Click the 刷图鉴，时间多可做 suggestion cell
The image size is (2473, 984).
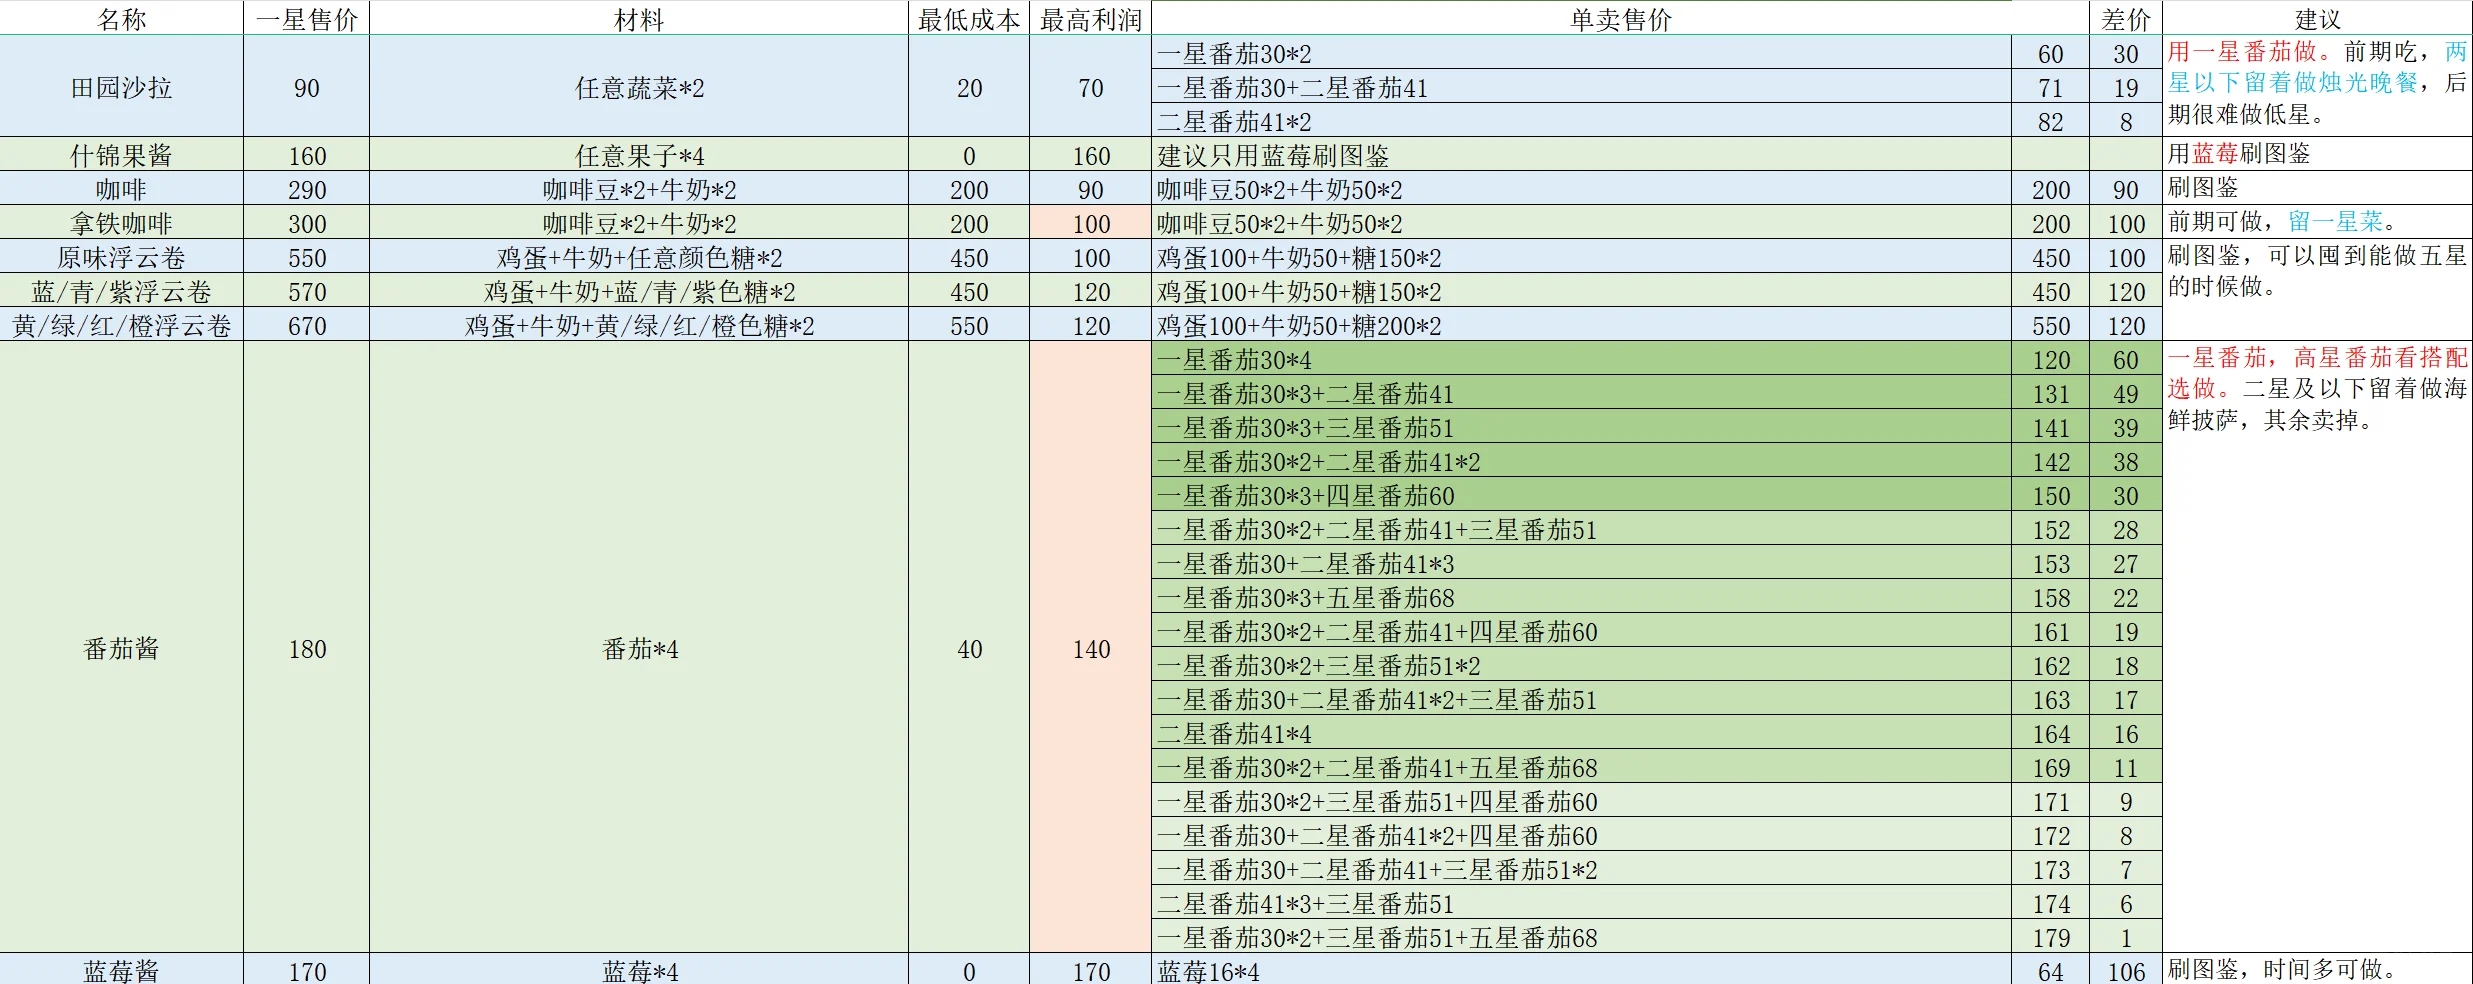2317,968
